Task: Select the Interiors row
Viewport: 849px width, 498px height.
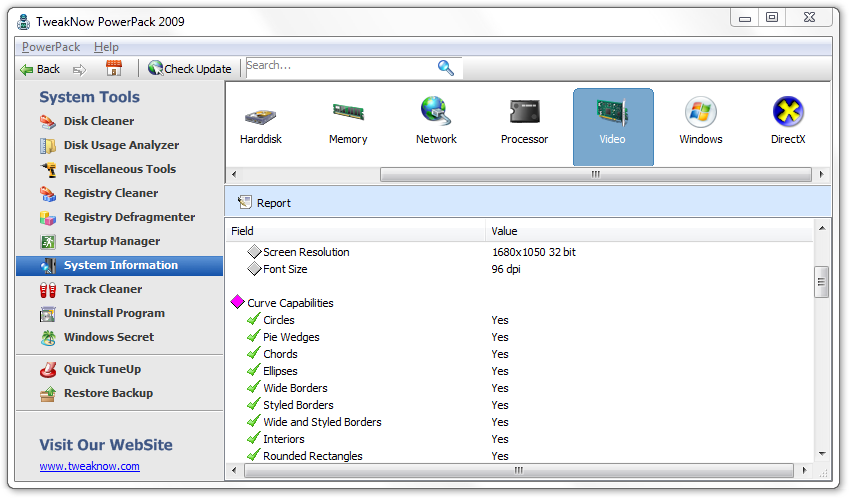Action: [520, 439]
